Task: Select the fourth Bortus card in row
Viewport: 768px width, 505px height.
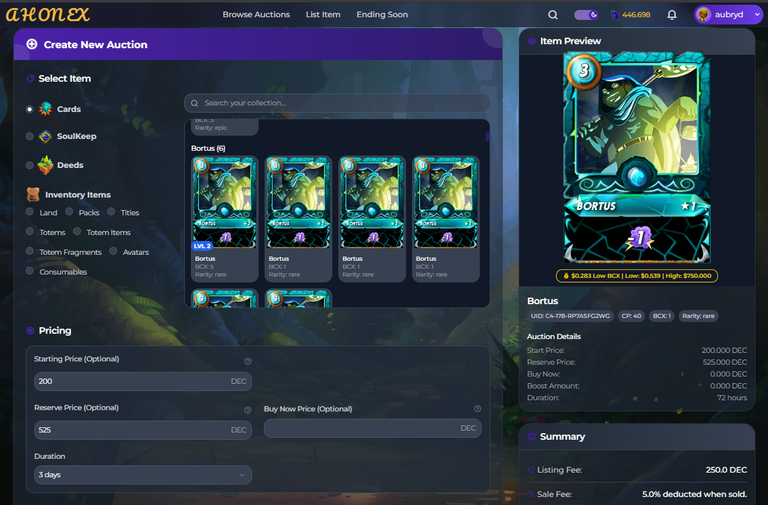Action: click(446, 219)
